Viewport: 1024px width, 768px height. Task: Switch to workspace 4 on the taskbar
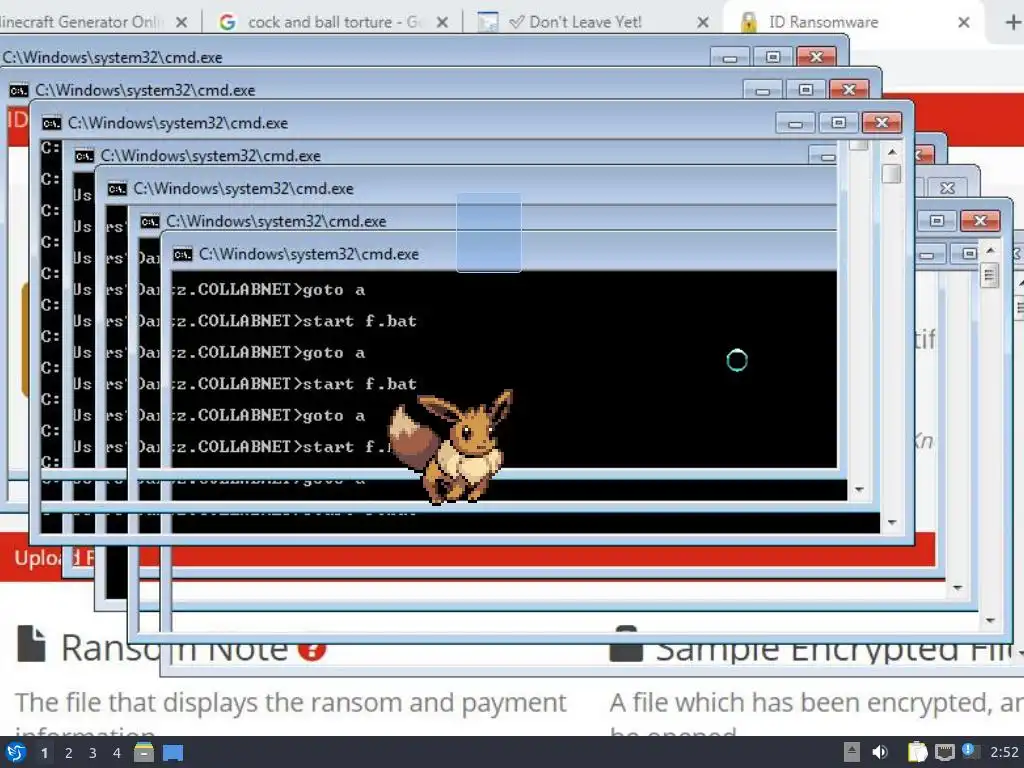tap(117, 753)
